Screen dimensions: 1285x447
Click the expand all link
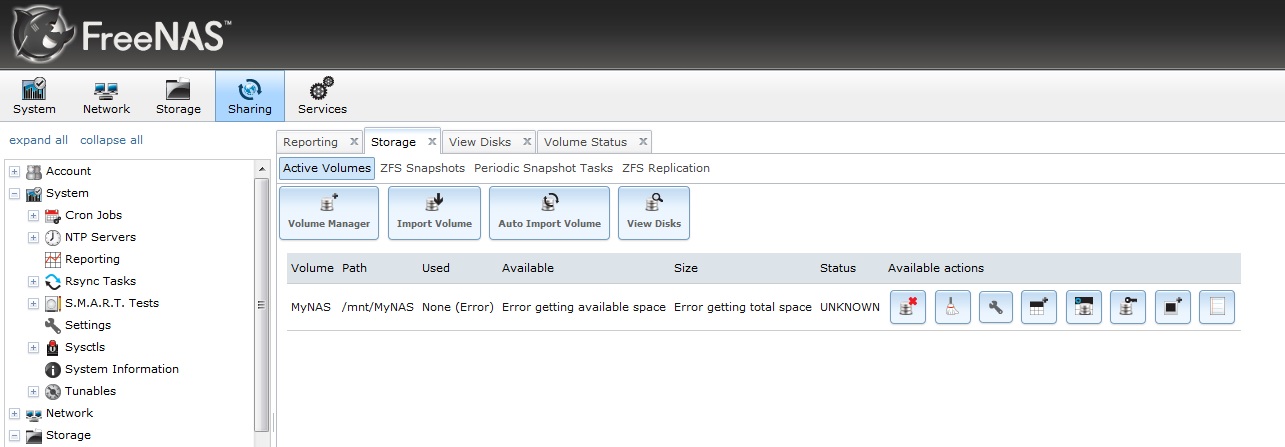click(x=39, y=140)
